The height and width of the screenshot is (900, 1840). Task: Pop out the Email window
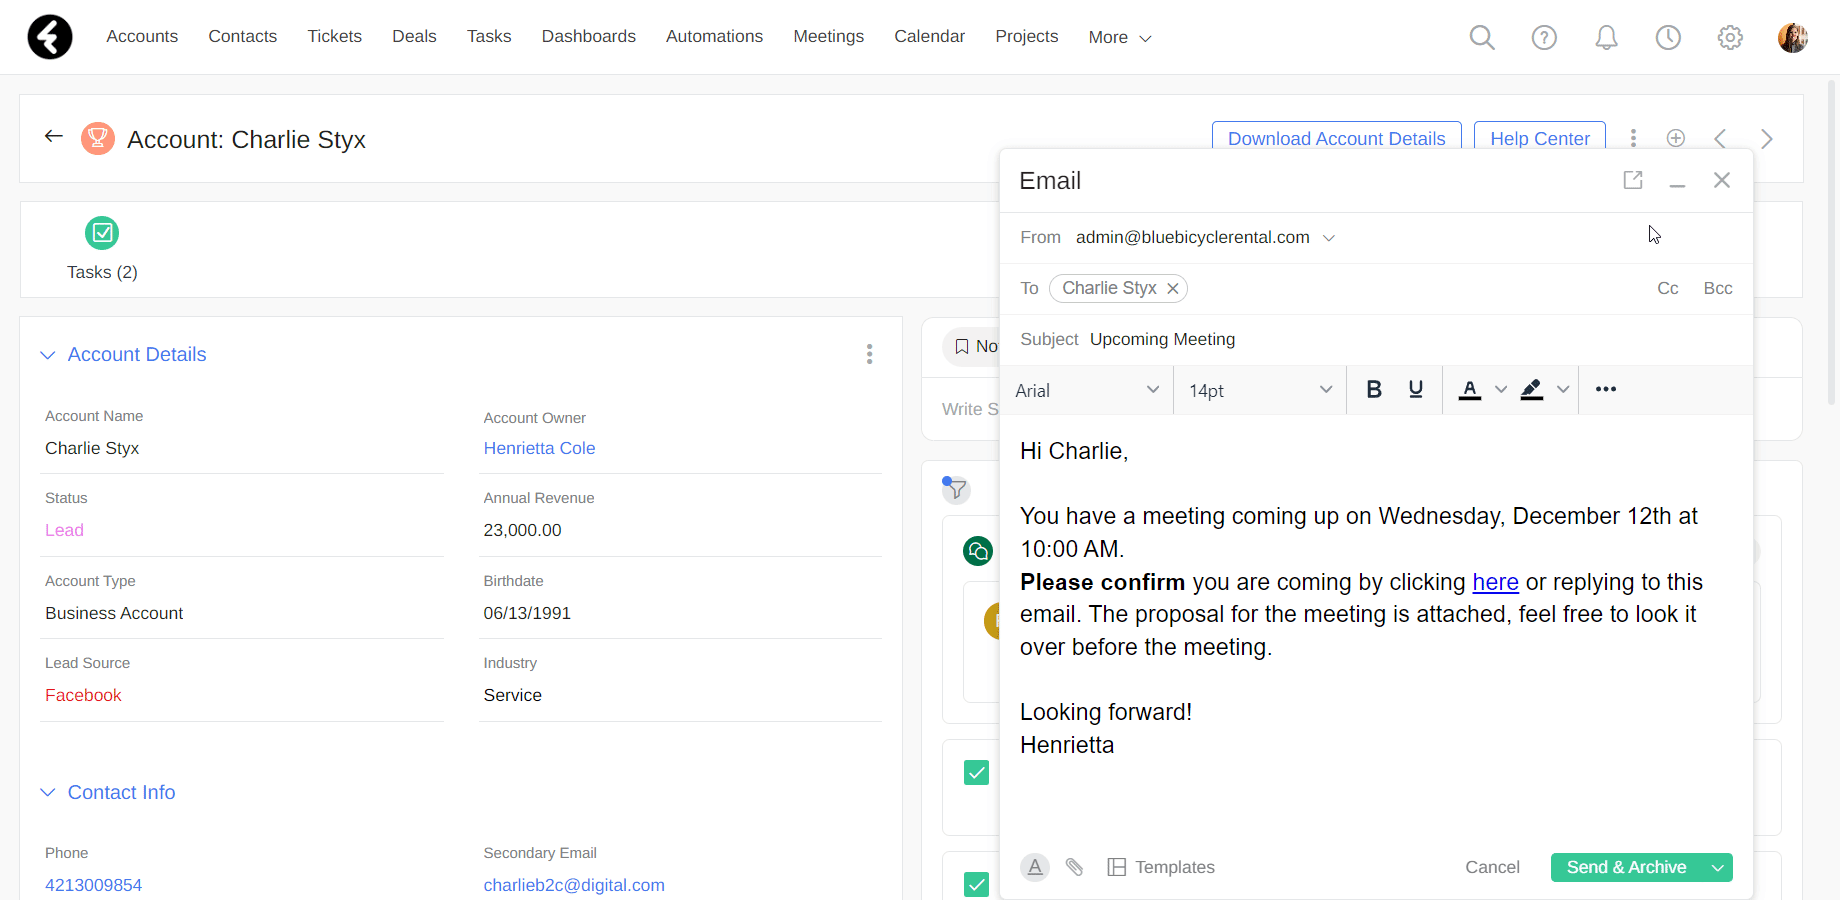(x=1633, y=180)
